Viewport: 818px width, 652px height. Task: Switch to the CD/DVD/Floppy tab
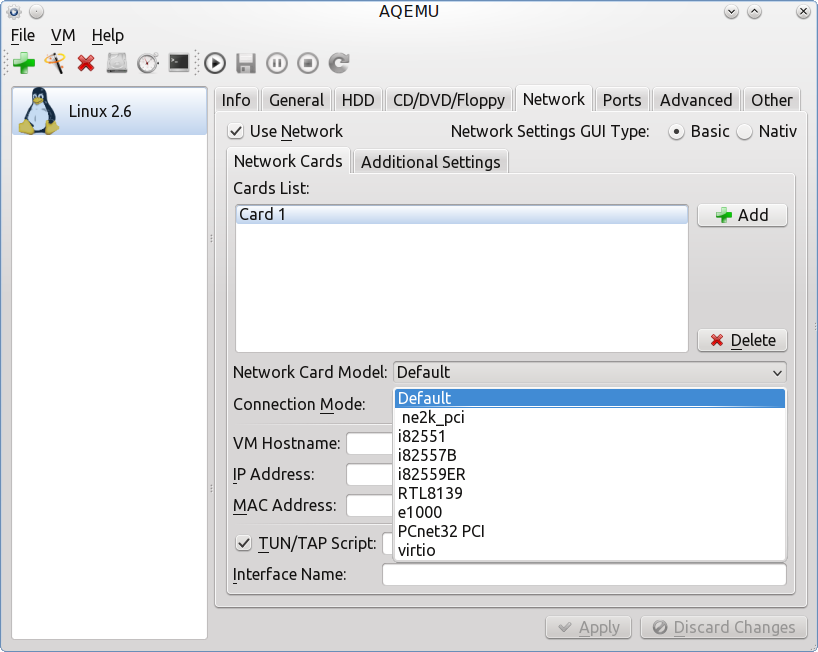click(x=449, y=100)
